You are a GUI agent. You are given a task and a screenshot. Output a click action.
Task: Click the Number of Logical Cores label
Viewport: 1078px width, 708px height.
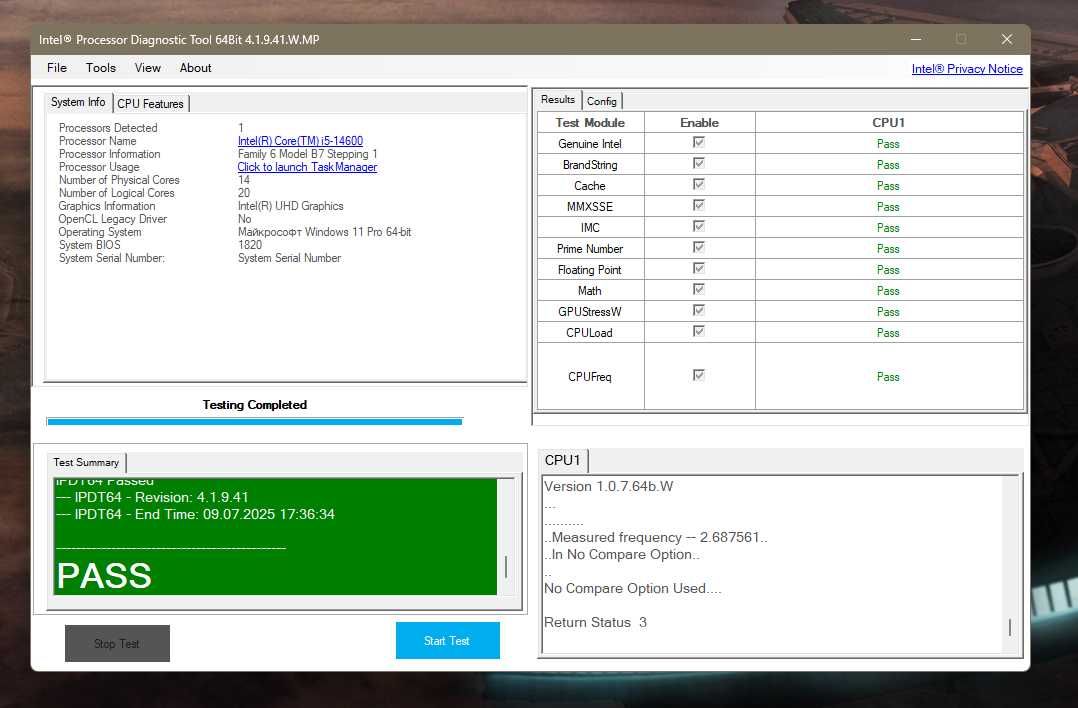[116, 193]
